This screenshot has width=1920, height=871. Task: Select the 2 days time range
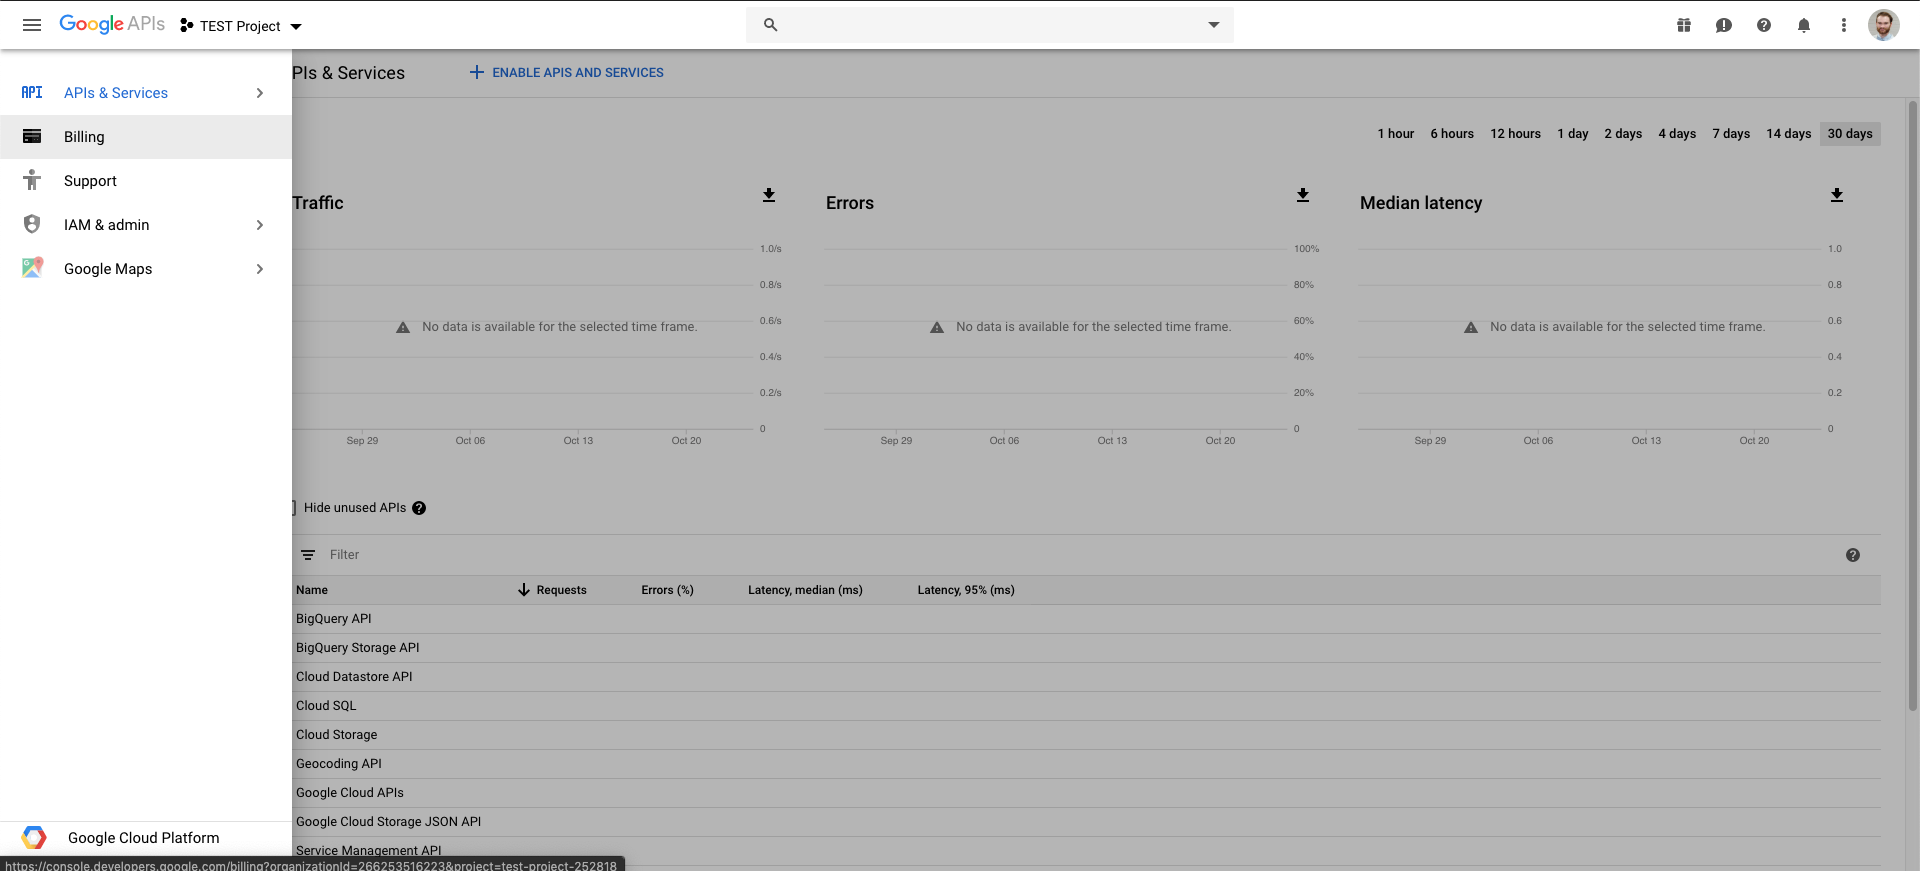[1623, 134]
